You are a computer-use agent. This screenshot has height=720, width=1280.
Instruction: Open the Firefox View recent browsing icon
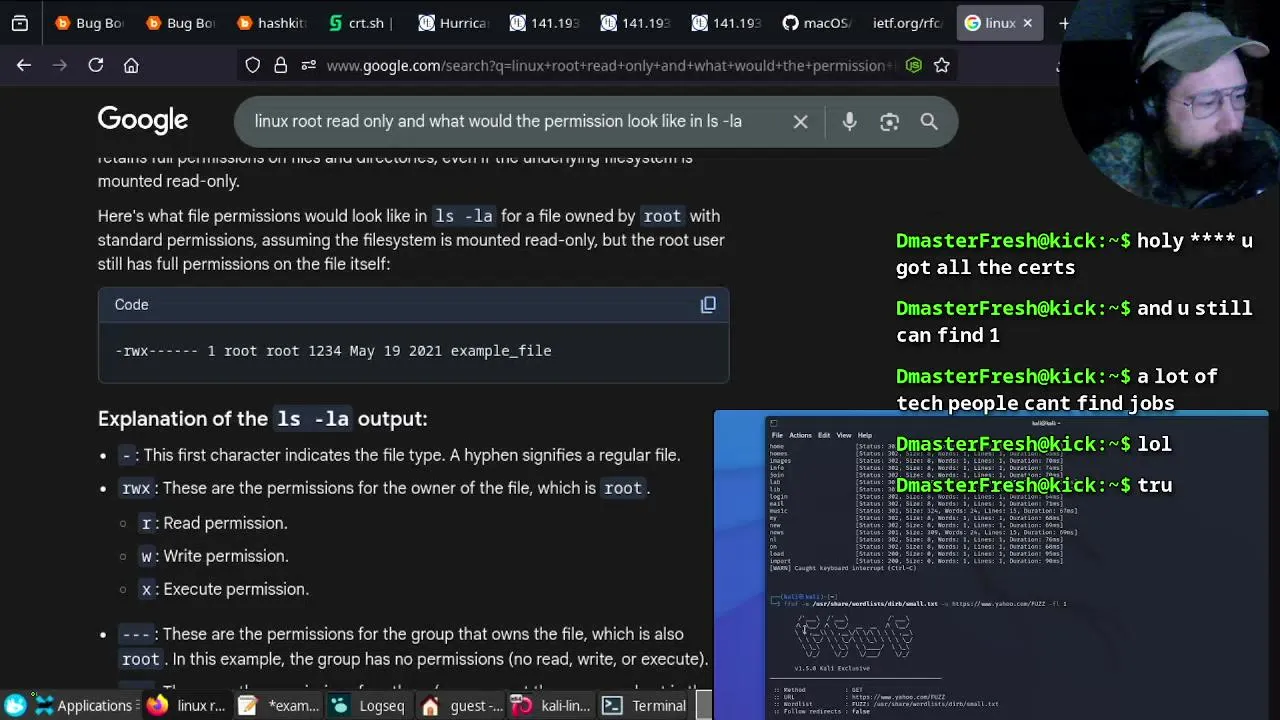pyautogui.click(x=20, y=23)
